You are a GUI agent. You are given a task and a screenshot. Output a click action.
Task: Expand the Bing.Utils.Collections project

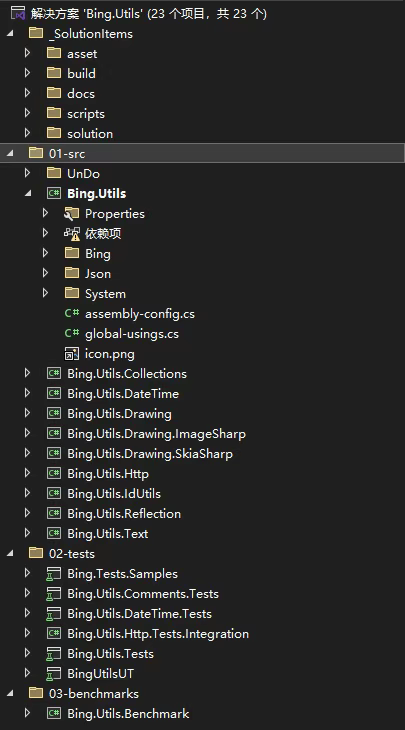[x=27, y=373]
